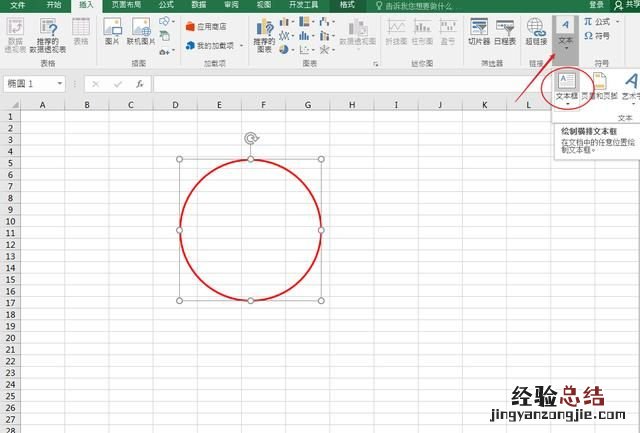Switch to the 公式 (Formulas) ribbon tab
The image size is (640, 433).
coord(166,5)
